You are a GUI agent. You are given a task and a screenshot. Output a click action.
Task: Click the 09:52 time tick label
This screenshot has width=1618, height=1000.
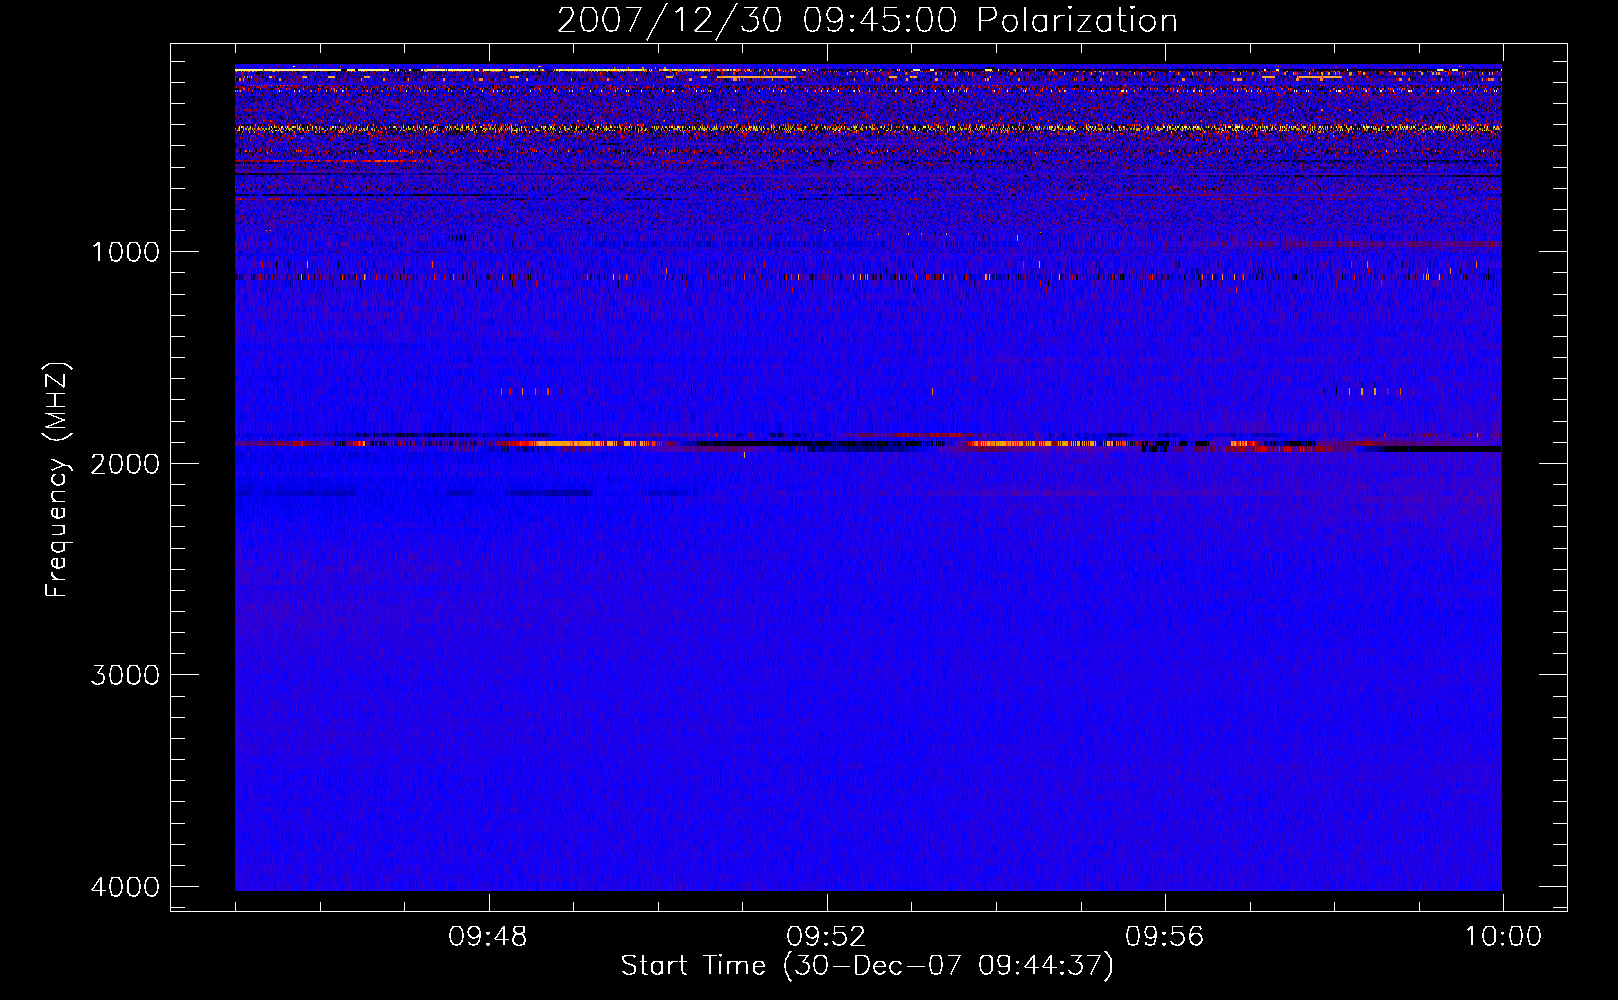point(826,937)
